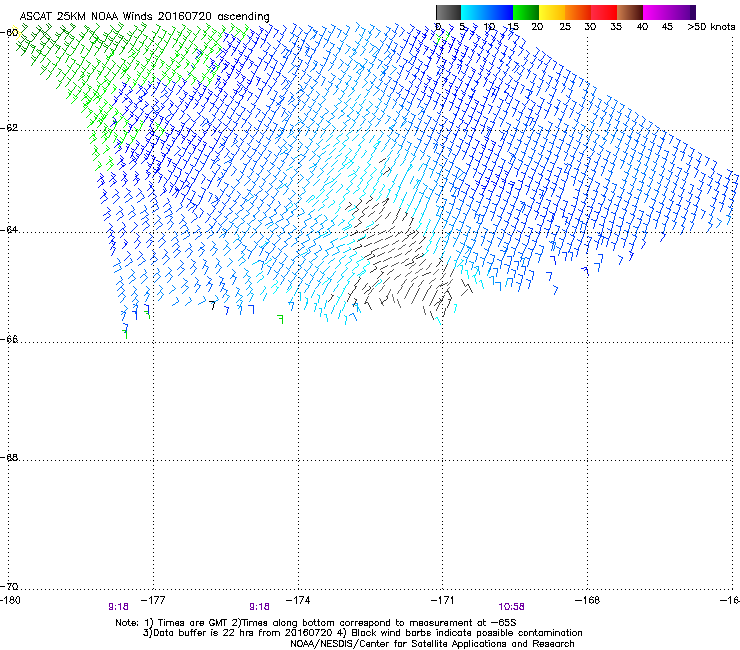Click the -180 longitude axis label
The width and height of the screenshot is (740, 650).
click(10, 600)
